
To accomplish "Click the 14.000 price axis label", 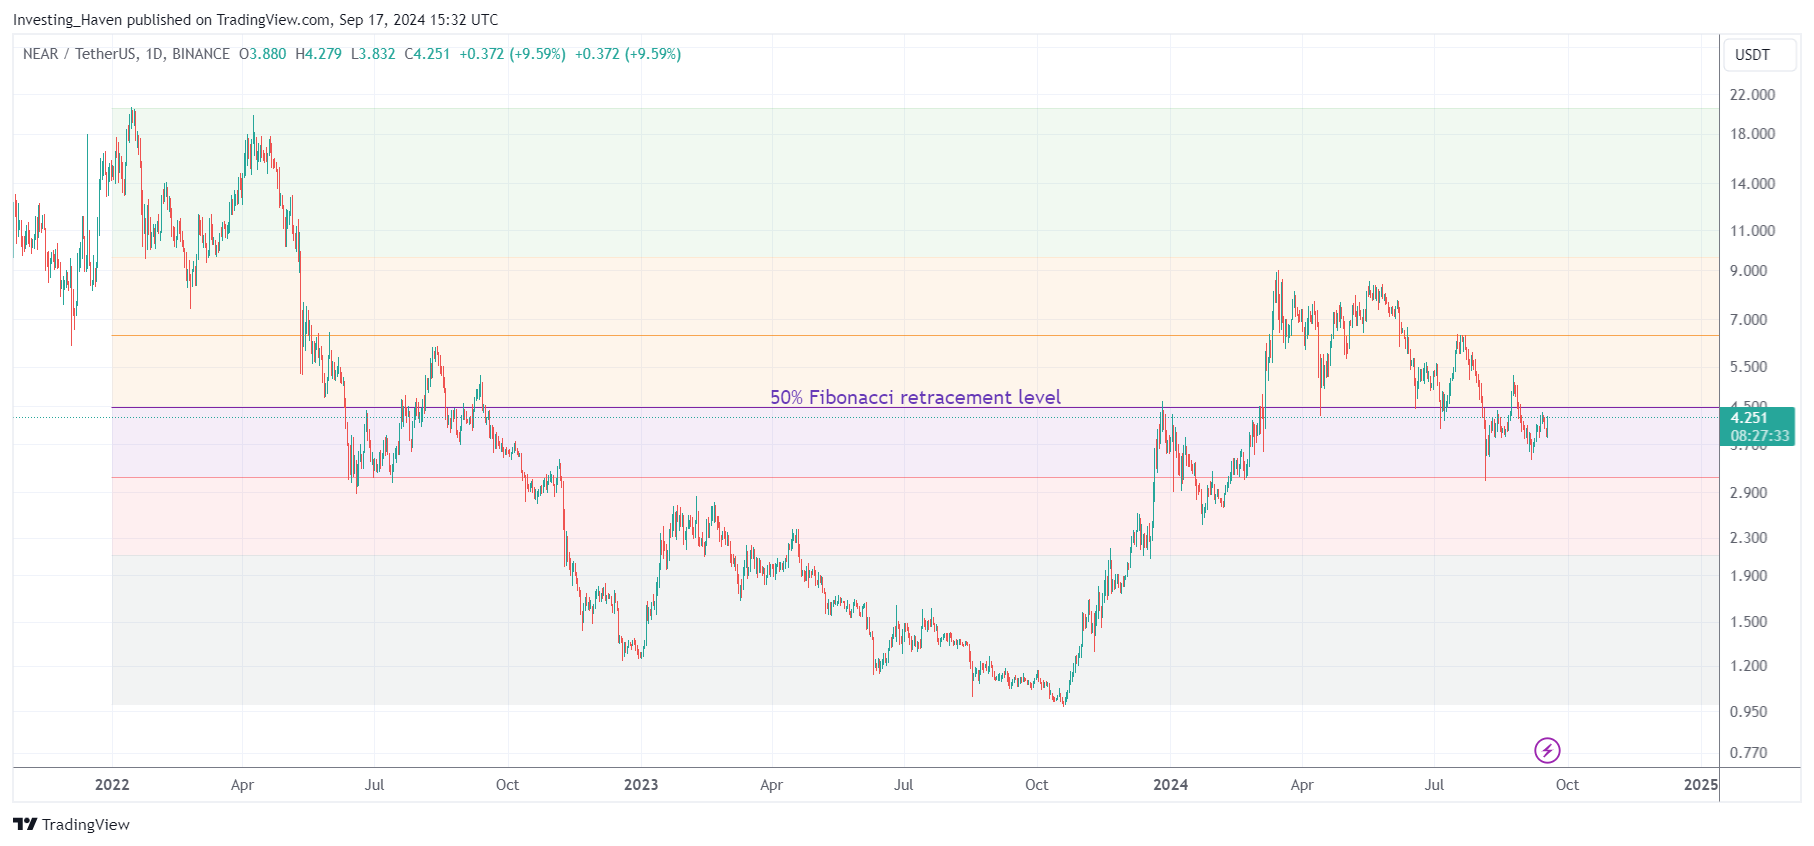I will click(x=1753, y=184).
